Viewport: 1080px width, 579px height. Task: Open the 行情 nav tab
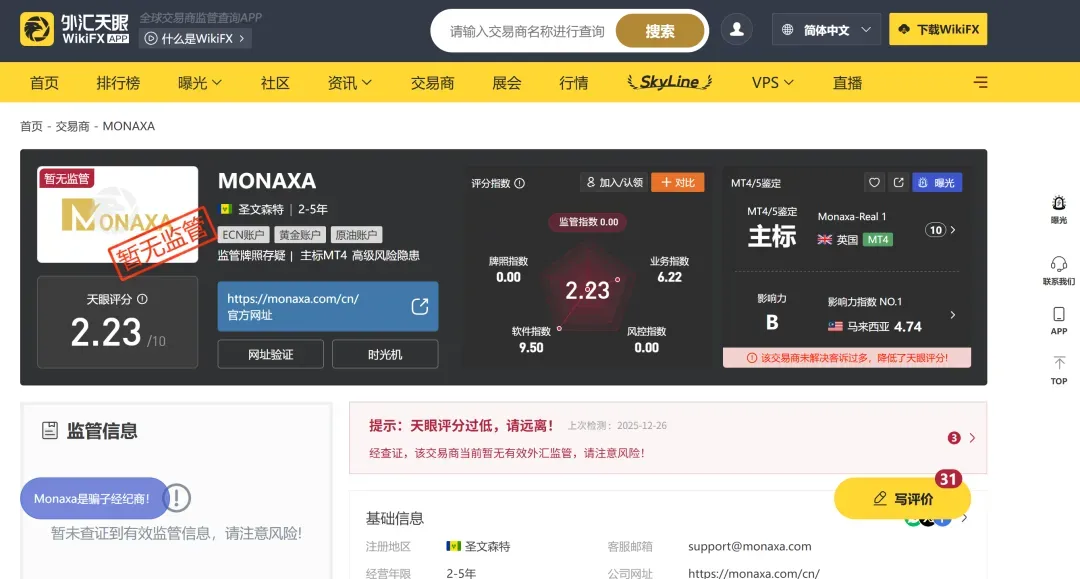point(574,83)
